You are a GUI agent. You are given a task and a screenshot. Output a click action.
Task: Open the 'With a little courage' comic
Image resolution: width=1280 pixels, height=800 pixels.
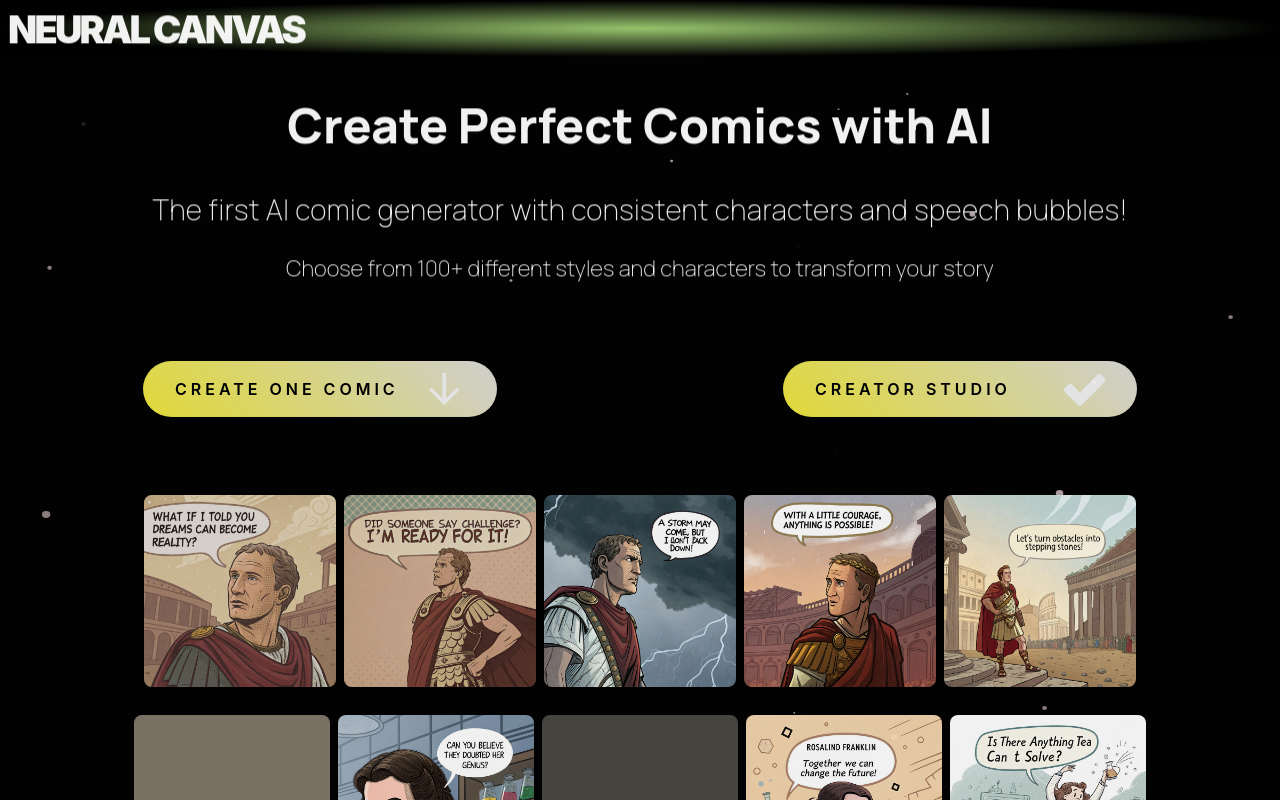[840, 591]
